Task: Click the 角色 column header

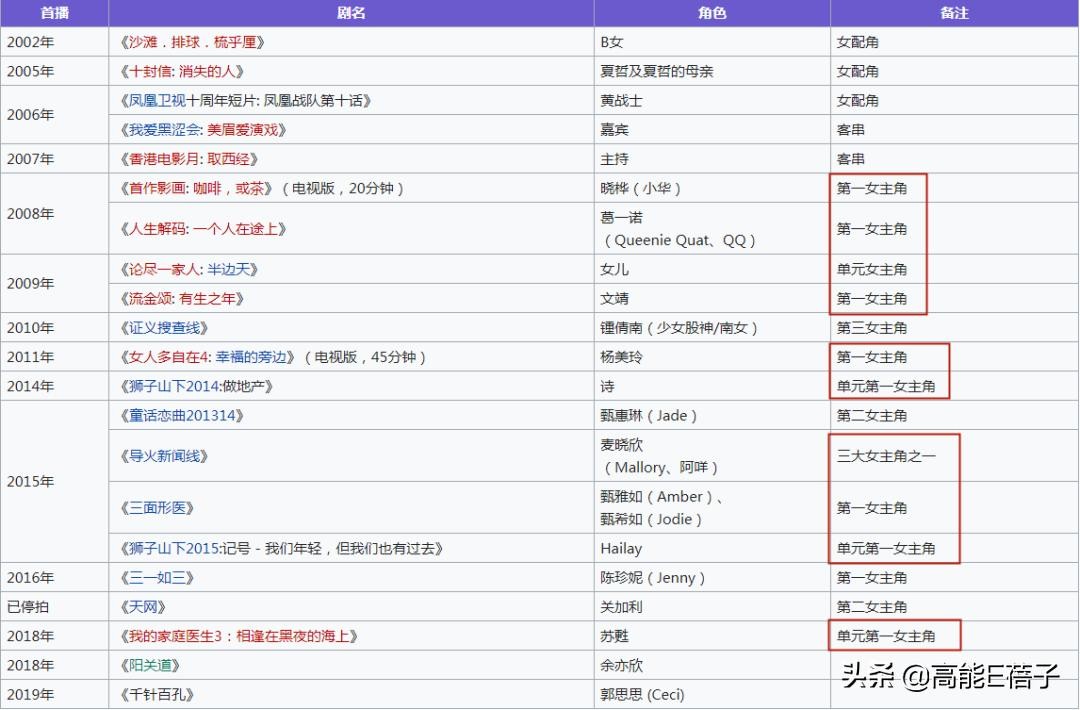Action: (x=711, y=13)
